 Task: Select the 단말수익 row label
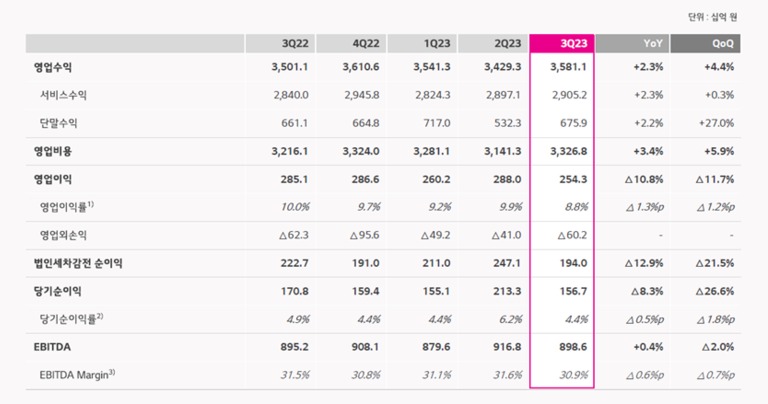60,122
